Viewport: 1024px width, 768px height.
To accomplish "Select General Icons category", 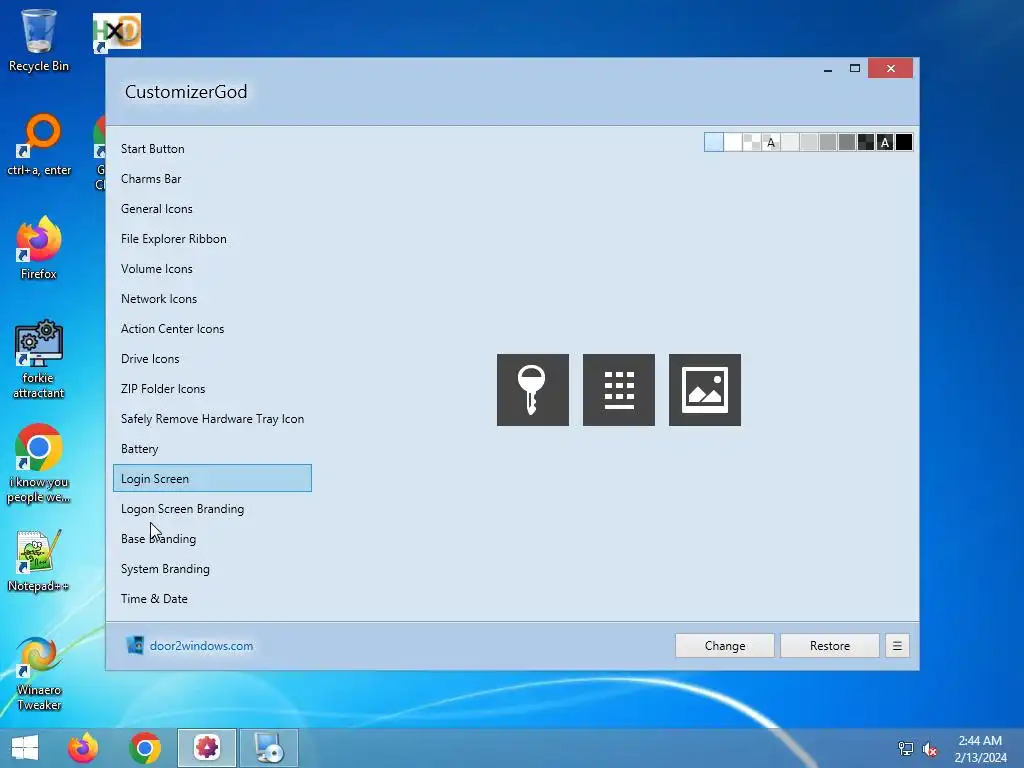I will click(x=212, y=209).
